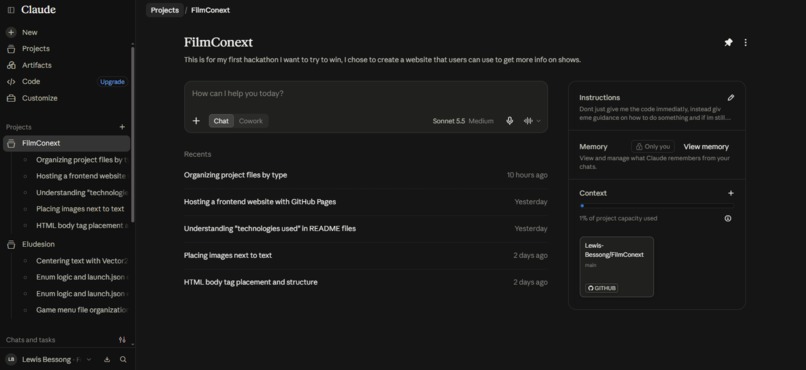This screenshot has height=370, width=806.
Task: Expand the voice mode dropdown chevron
Action: point(539,121)
